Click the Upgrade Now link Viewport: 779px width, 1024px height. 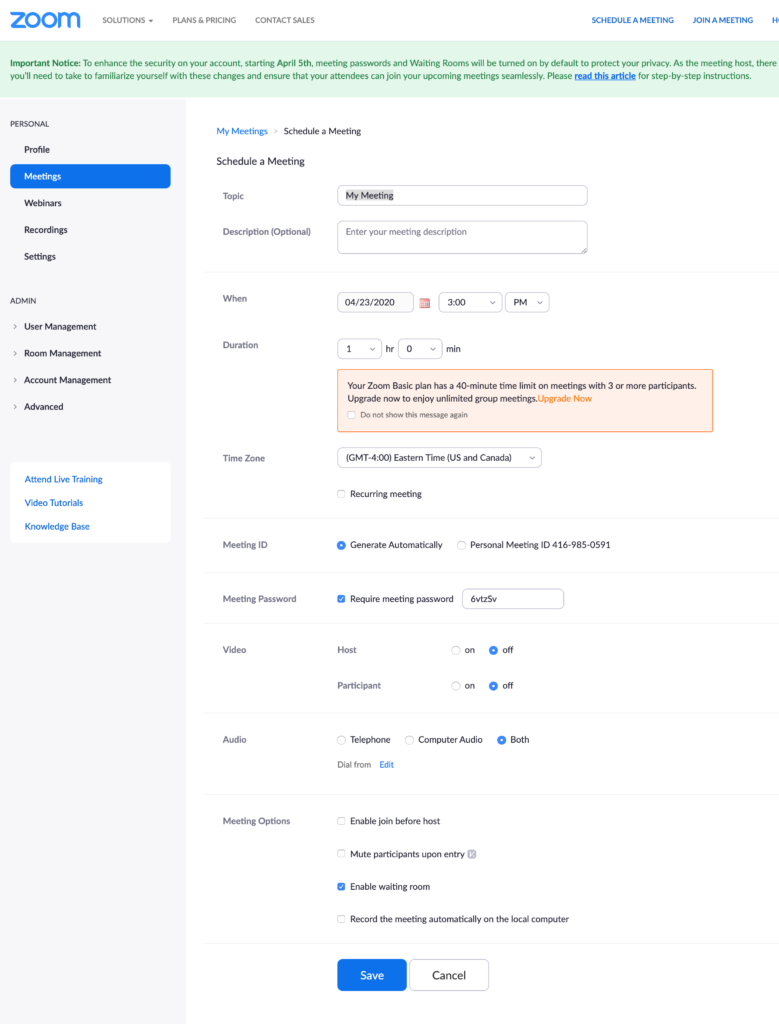pos(565,398)
